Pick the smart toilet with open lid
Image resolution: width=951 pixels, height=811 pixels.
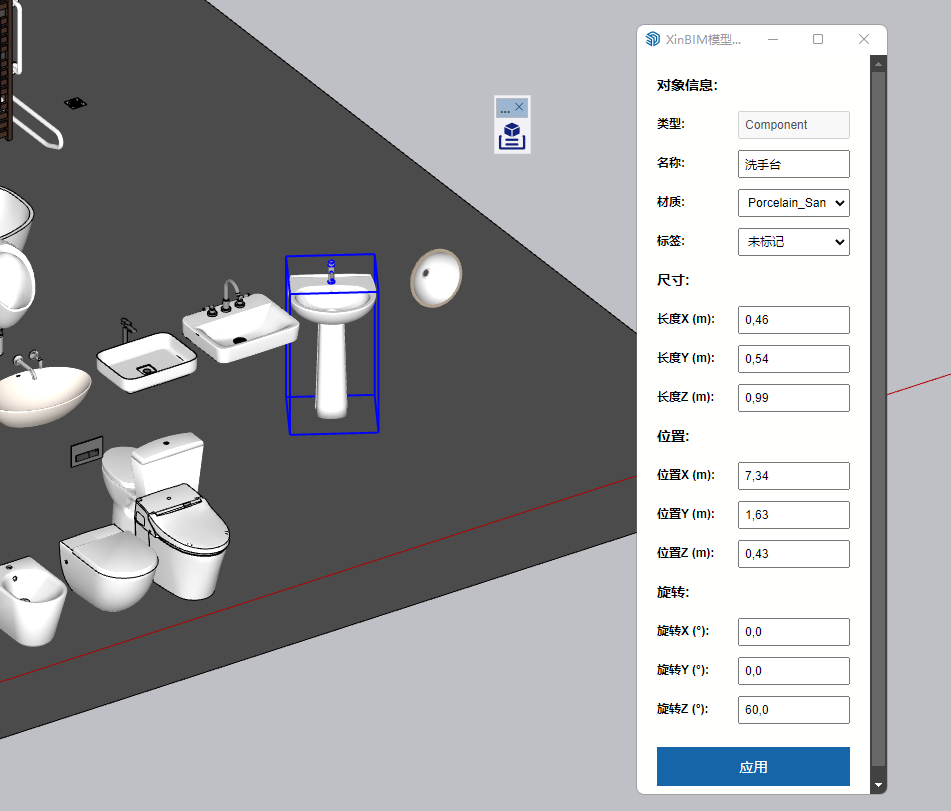[185, 540]
